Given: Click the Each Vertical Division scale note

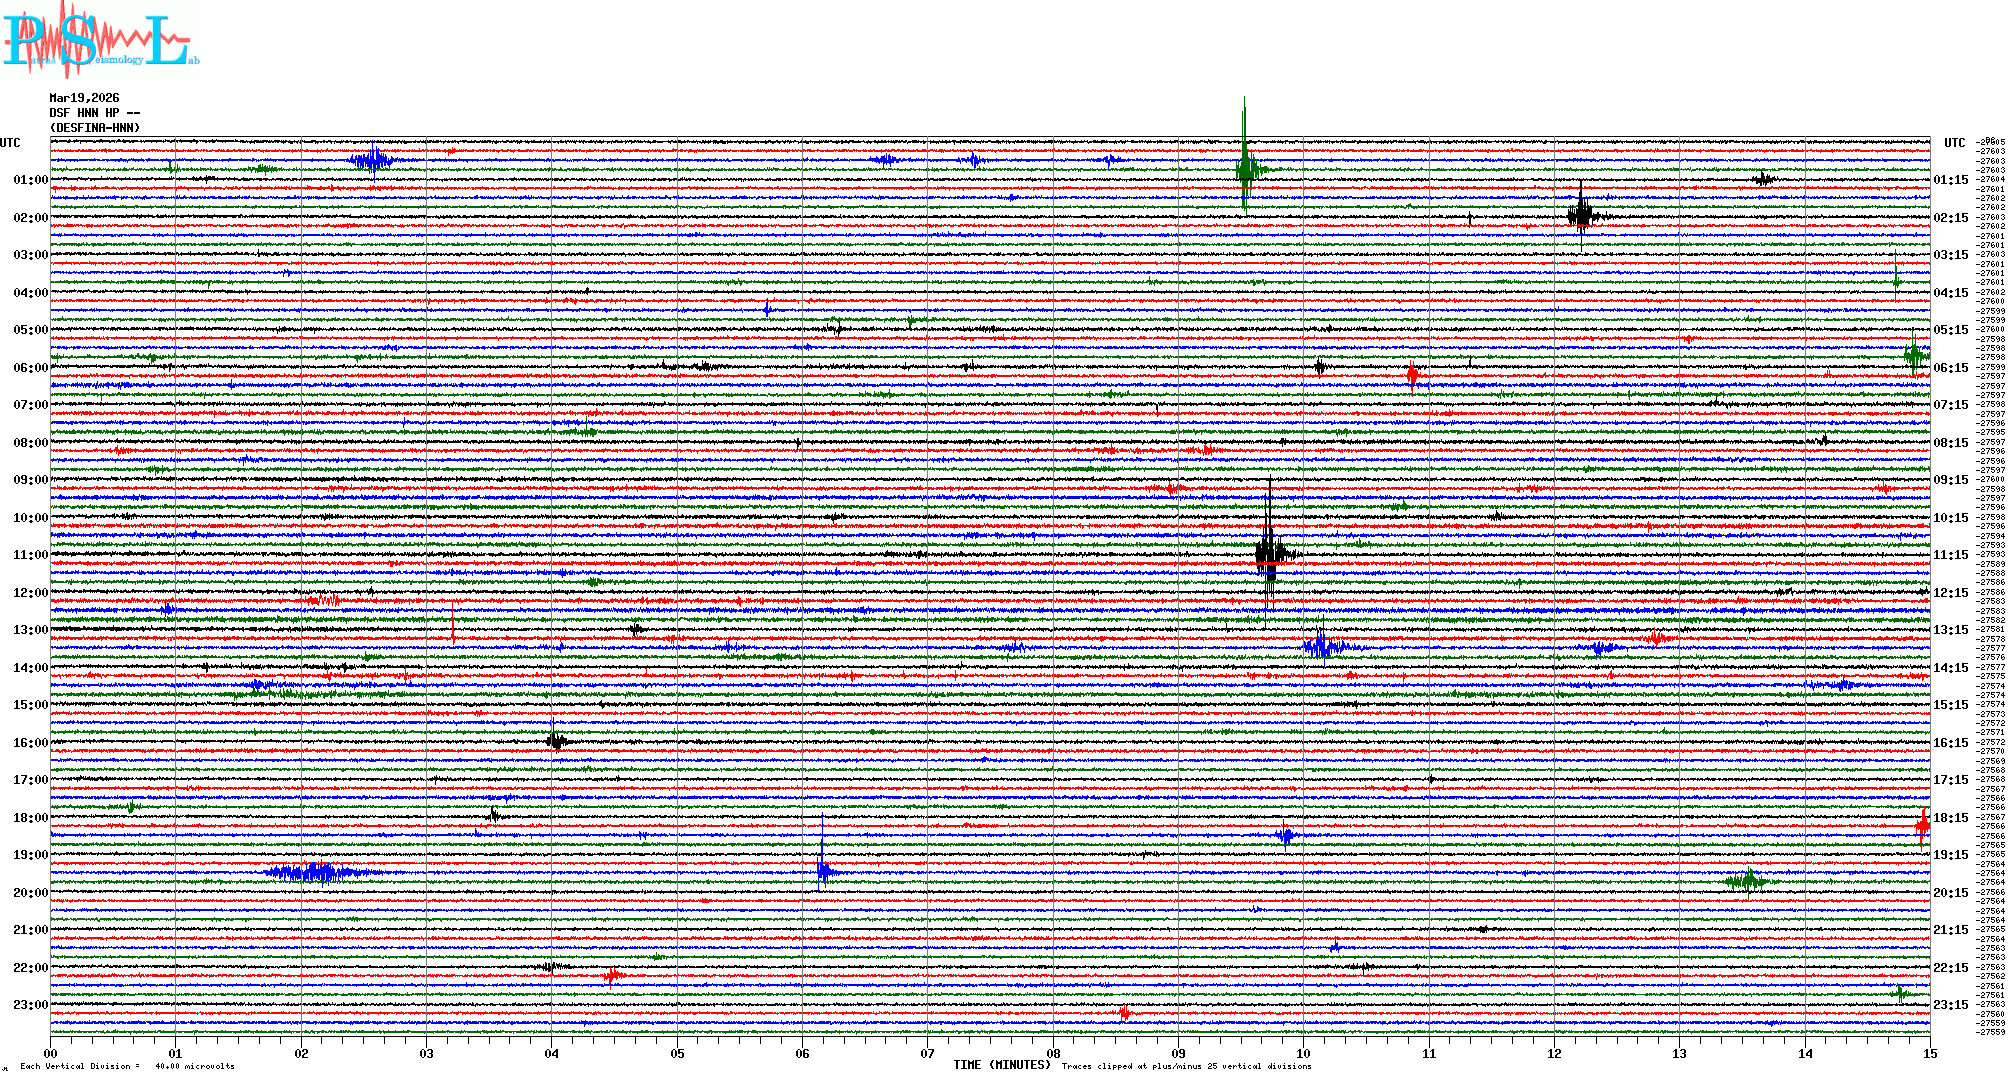Looking at the screenshot, I should pos(127,1066).
